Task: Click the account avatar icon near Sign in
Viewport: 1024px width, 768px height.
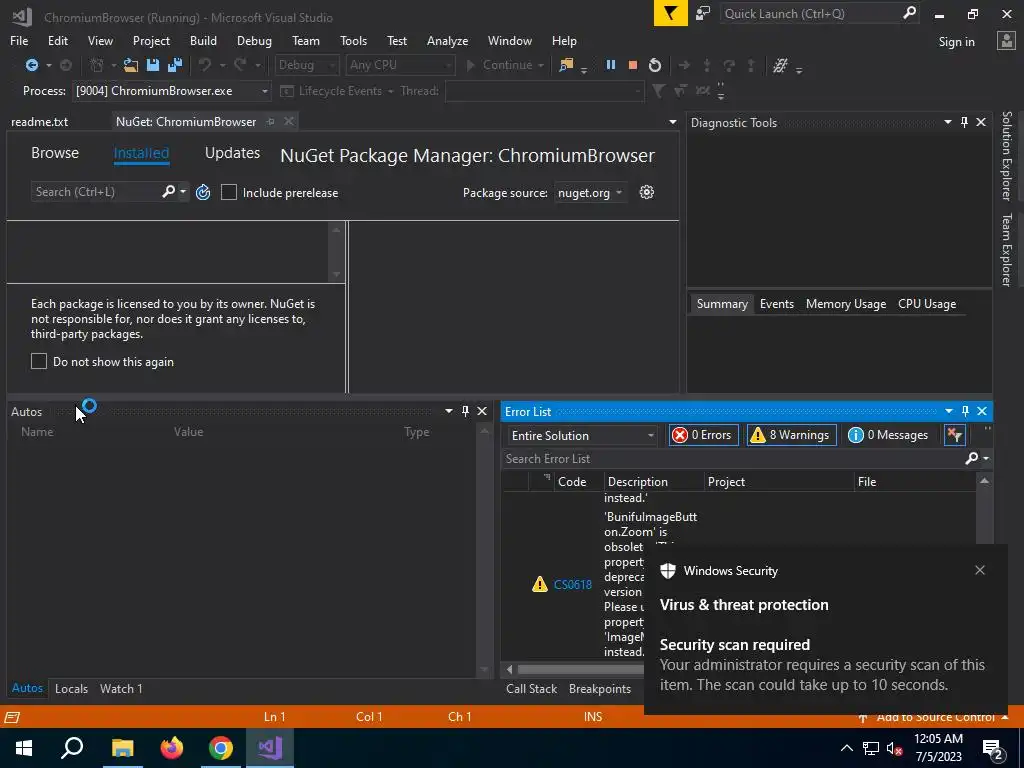Action: point(1006,40)
